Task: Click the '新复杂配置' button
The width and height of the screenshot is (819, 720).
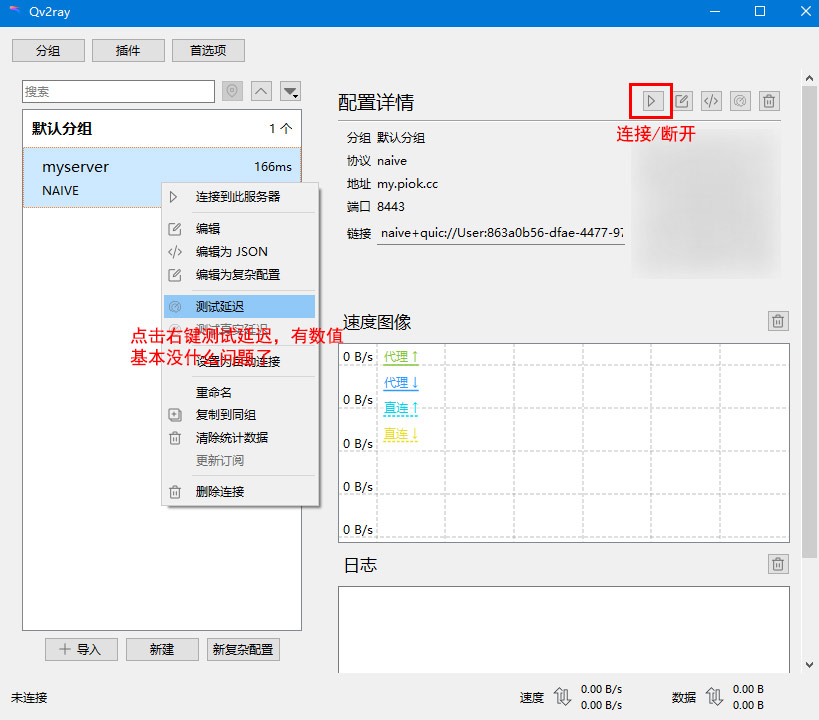Action: point(243,649)
